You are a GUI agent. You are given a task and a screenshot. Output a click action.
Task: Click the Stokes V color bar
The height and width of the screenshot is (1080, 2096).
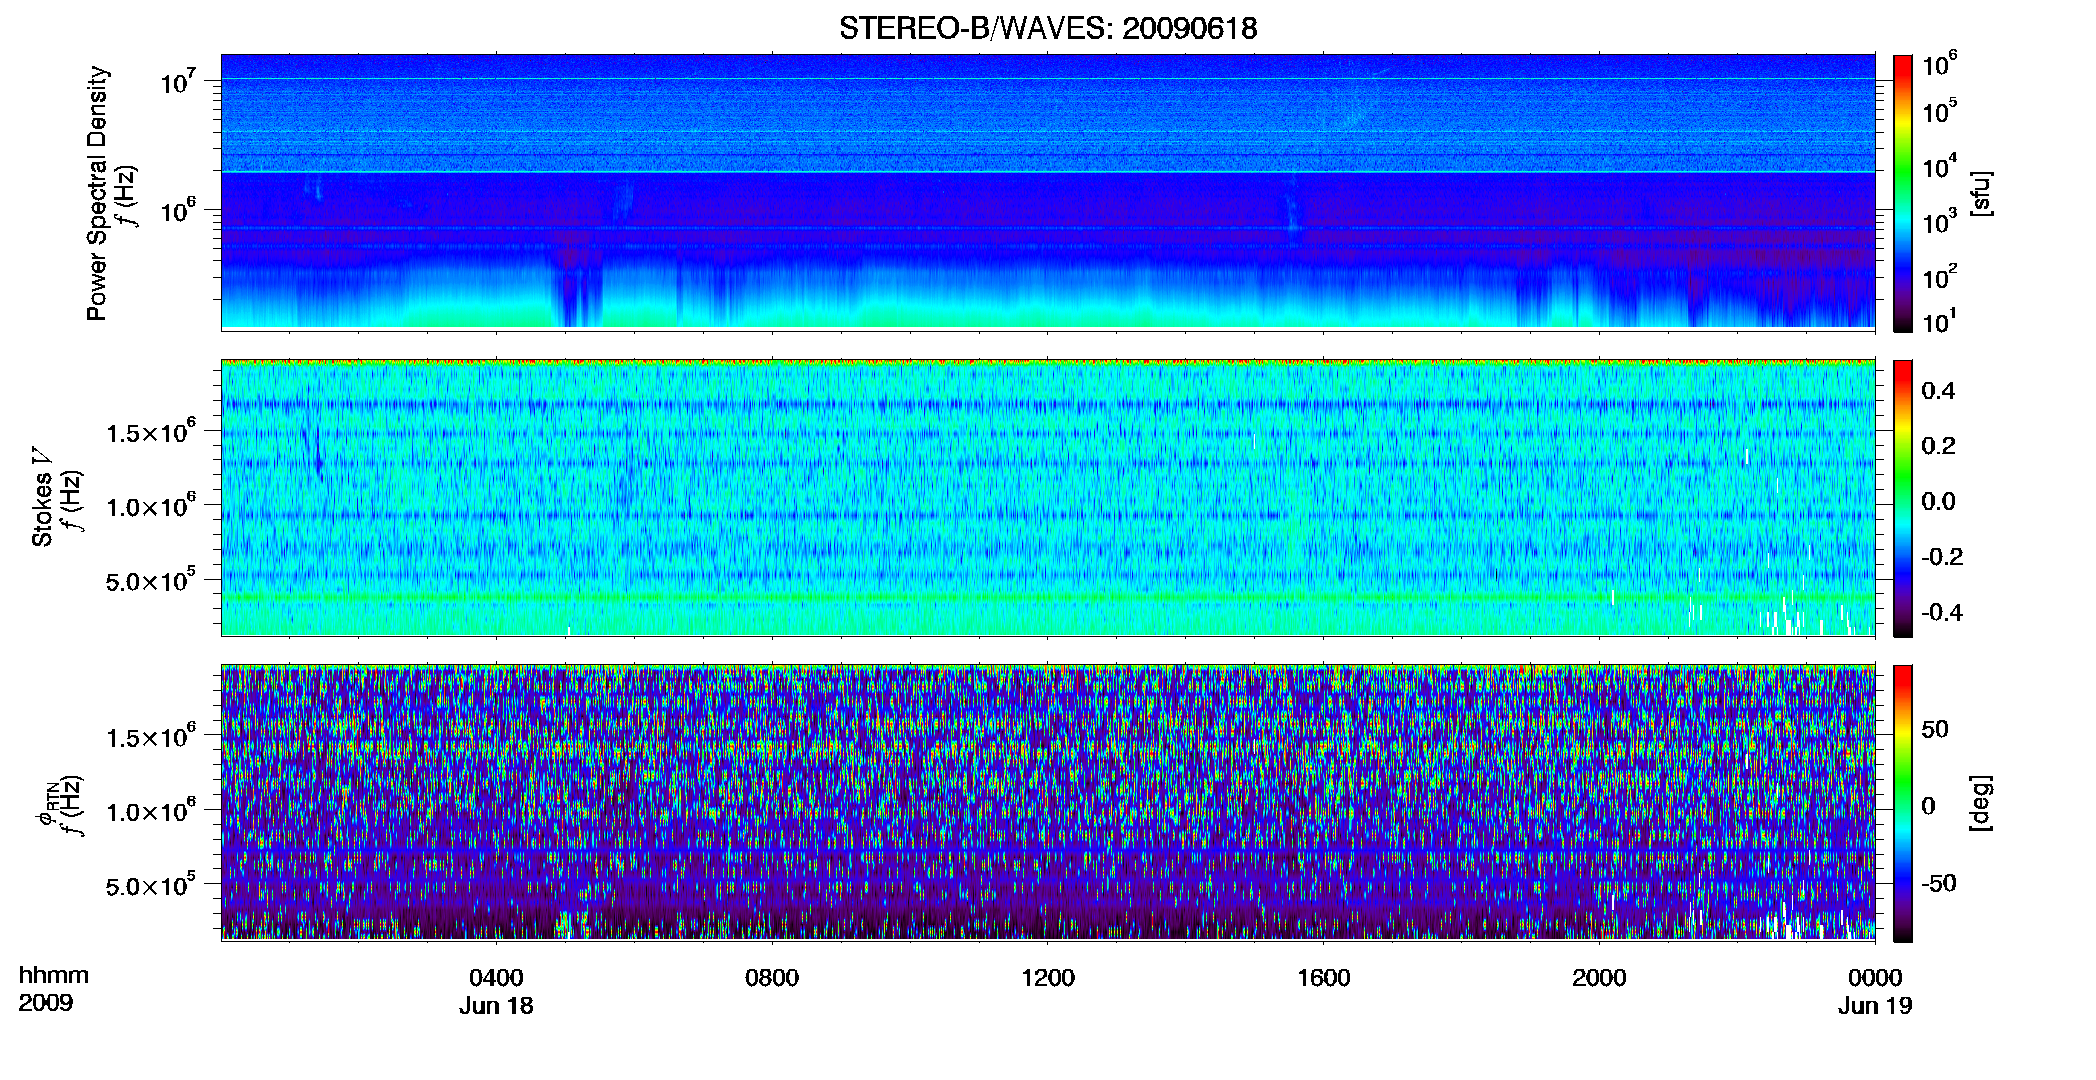1903,498
